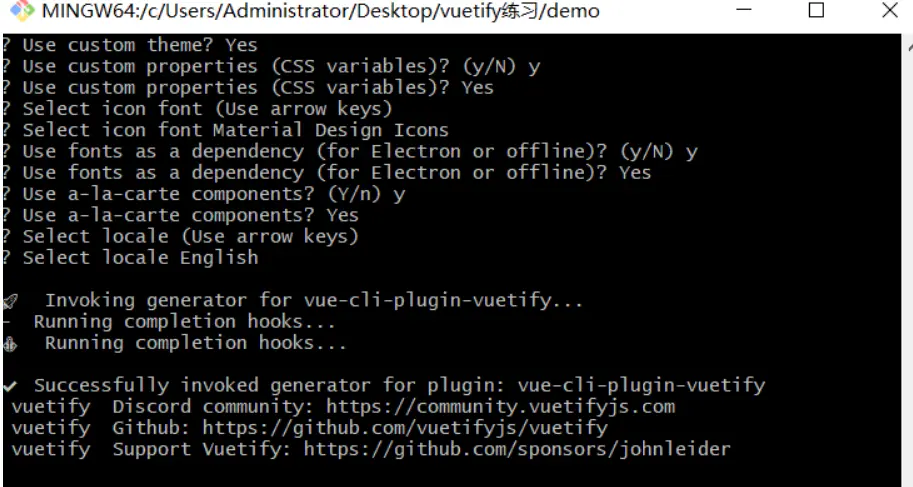Click the (Y/n) prompt on a-la-carte line
Image resolution: width=913 pixels, height=487 pixels.
pyautogui.click(x=354, y=194)
